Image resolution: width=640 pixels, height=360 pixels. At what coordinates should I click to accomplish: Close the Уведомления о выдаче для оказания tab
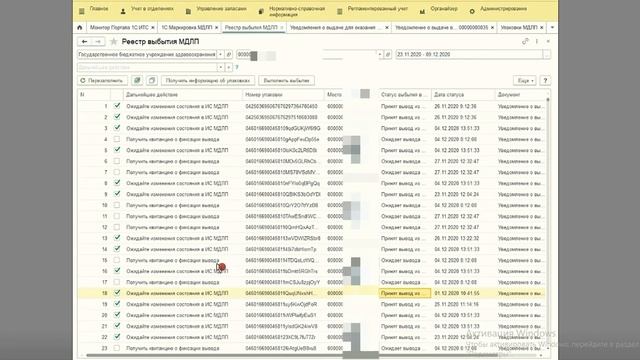click(387, 27)
